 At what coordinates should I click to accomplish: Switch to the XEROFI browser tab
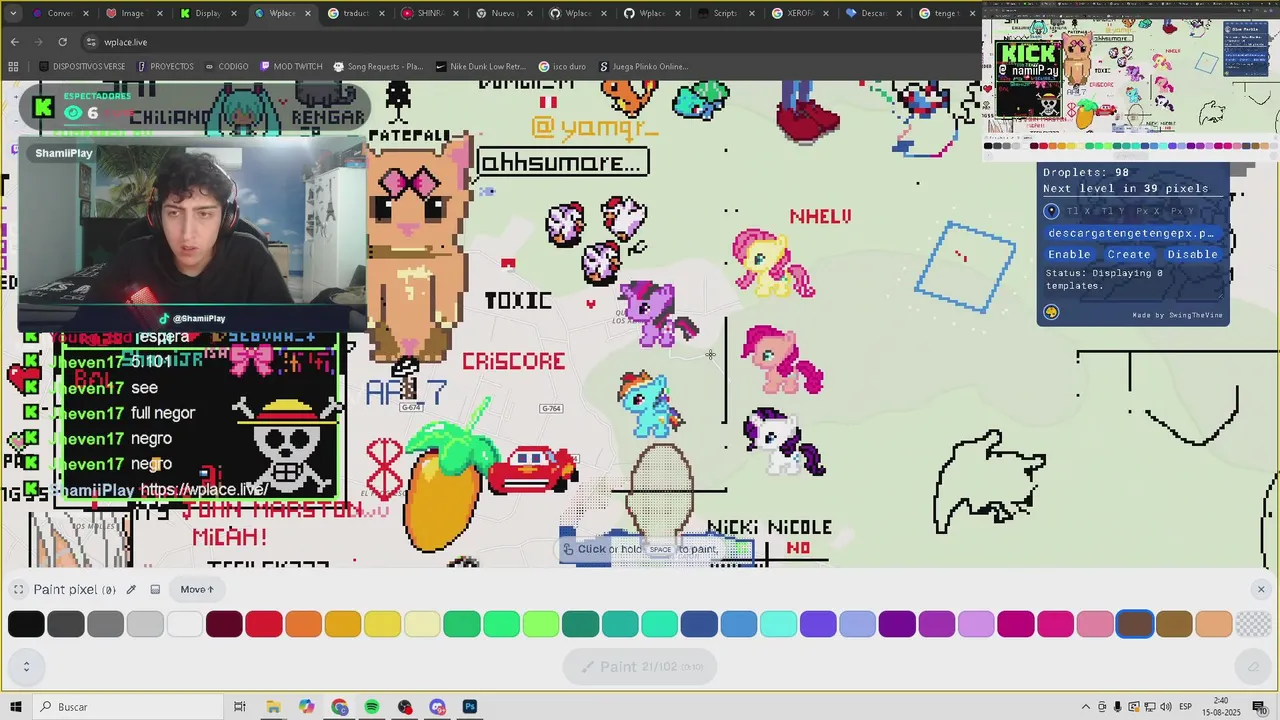tap(800, 13)
